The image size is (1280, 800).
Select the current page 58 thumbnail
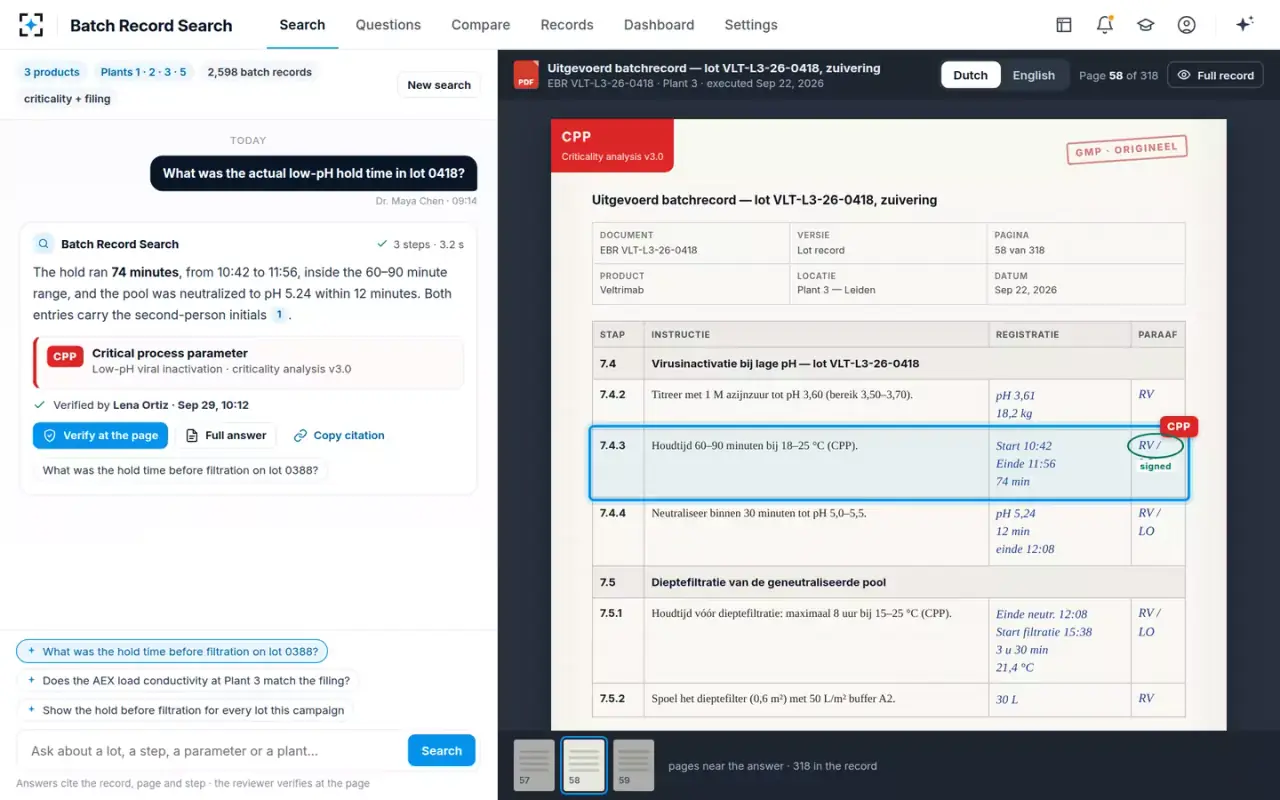pos(584,766)
